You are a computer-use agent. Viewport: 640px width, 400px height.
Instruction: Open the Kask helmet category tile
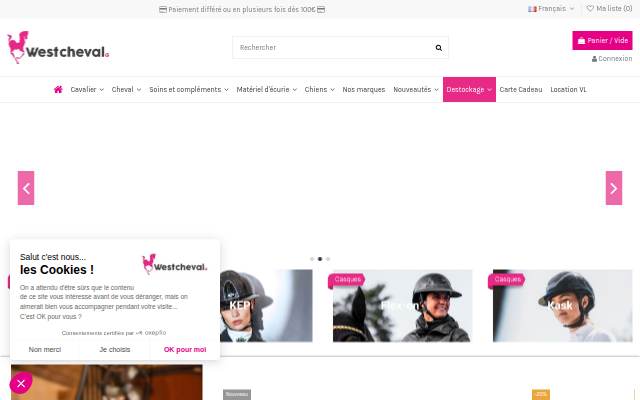point(562,306)
